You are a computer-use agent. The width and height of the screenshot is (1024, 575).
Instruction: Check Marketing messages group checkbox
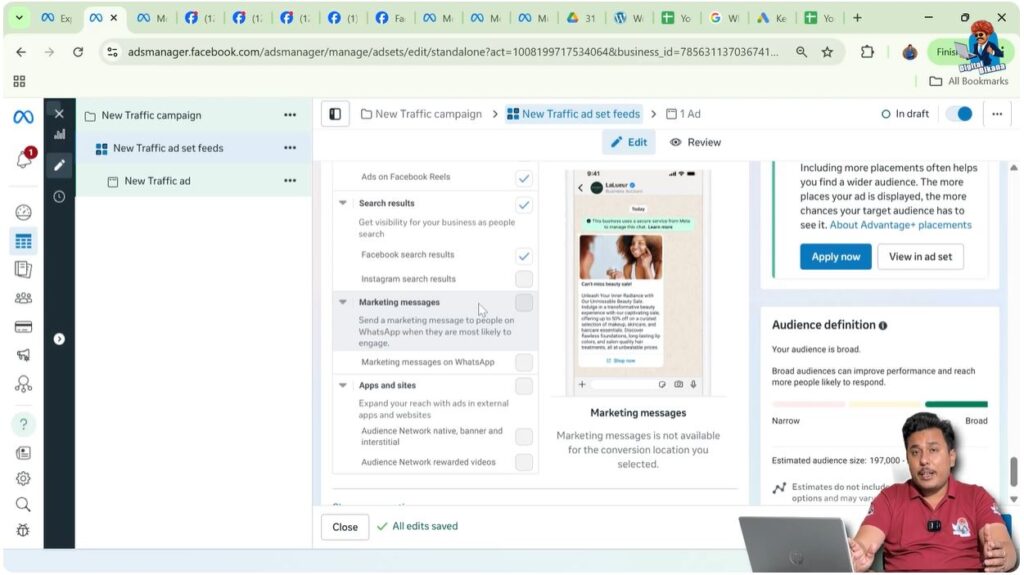pos(524,303)
